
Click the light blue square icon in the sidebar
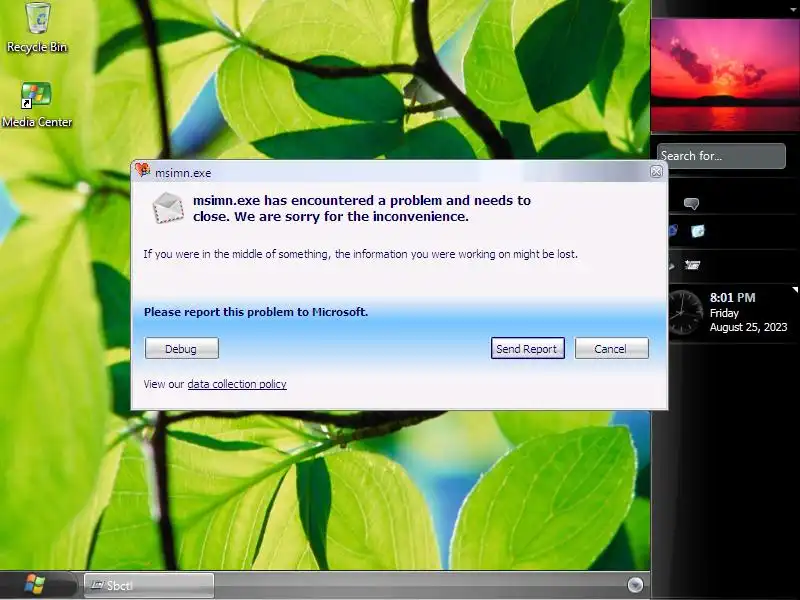697,231
